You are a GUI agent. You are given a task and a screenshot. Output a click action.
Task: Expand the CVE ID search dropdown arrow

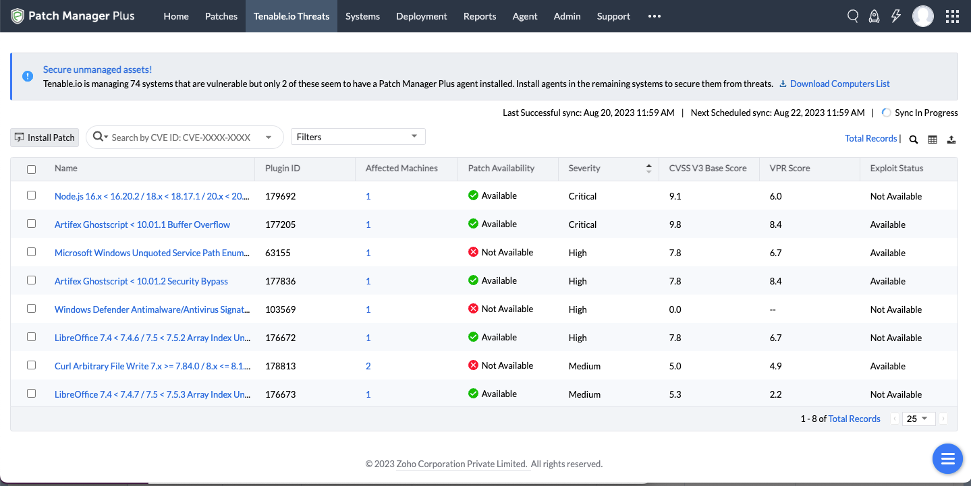pyautogui.click(x=269, y=137)
